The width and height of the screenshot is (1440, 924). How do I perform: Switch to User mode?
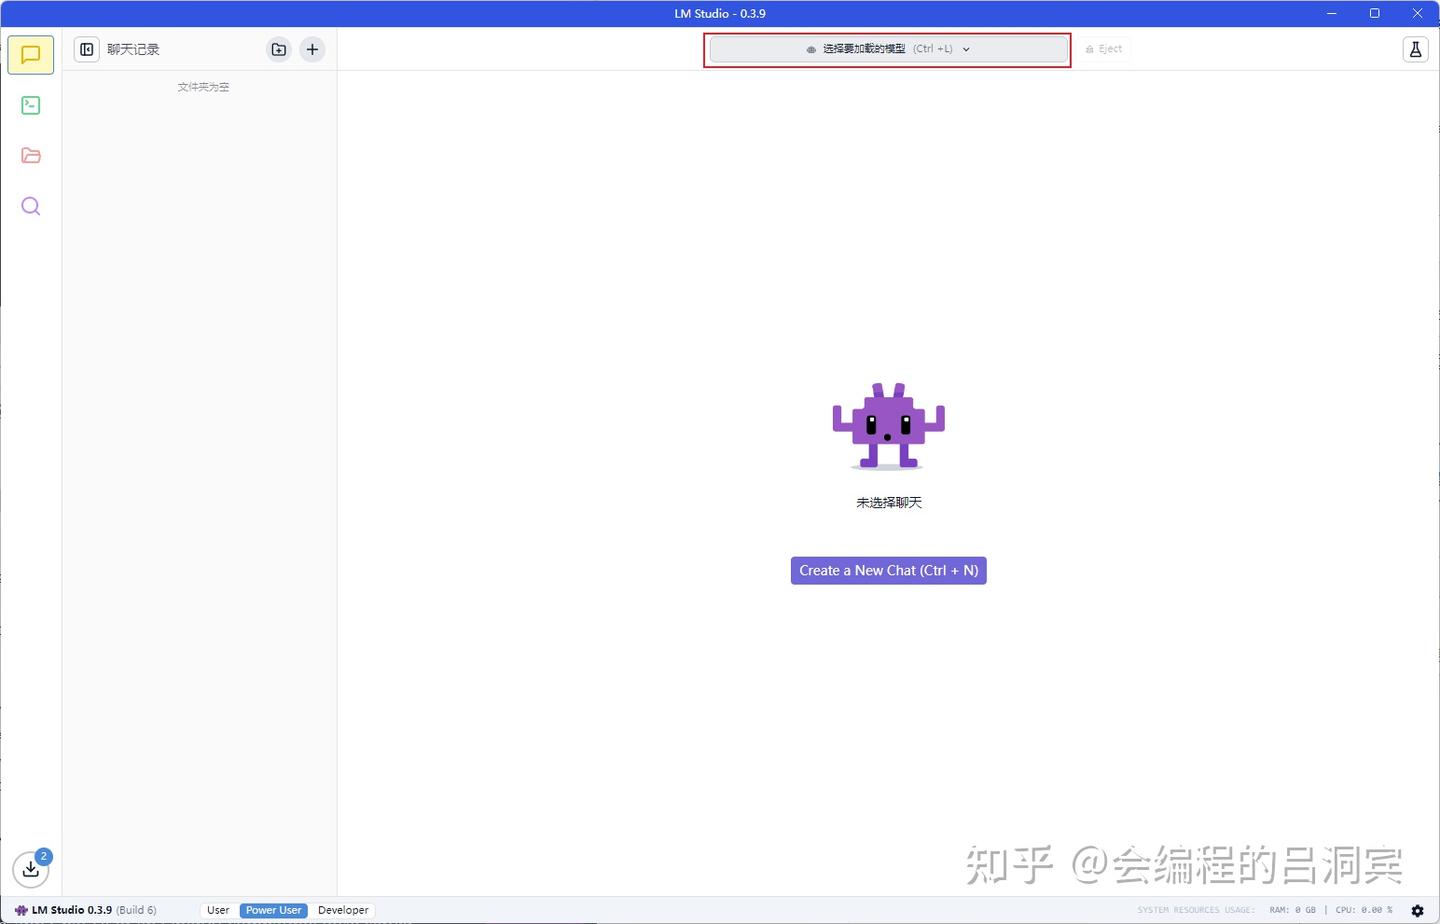pos(217,910)
